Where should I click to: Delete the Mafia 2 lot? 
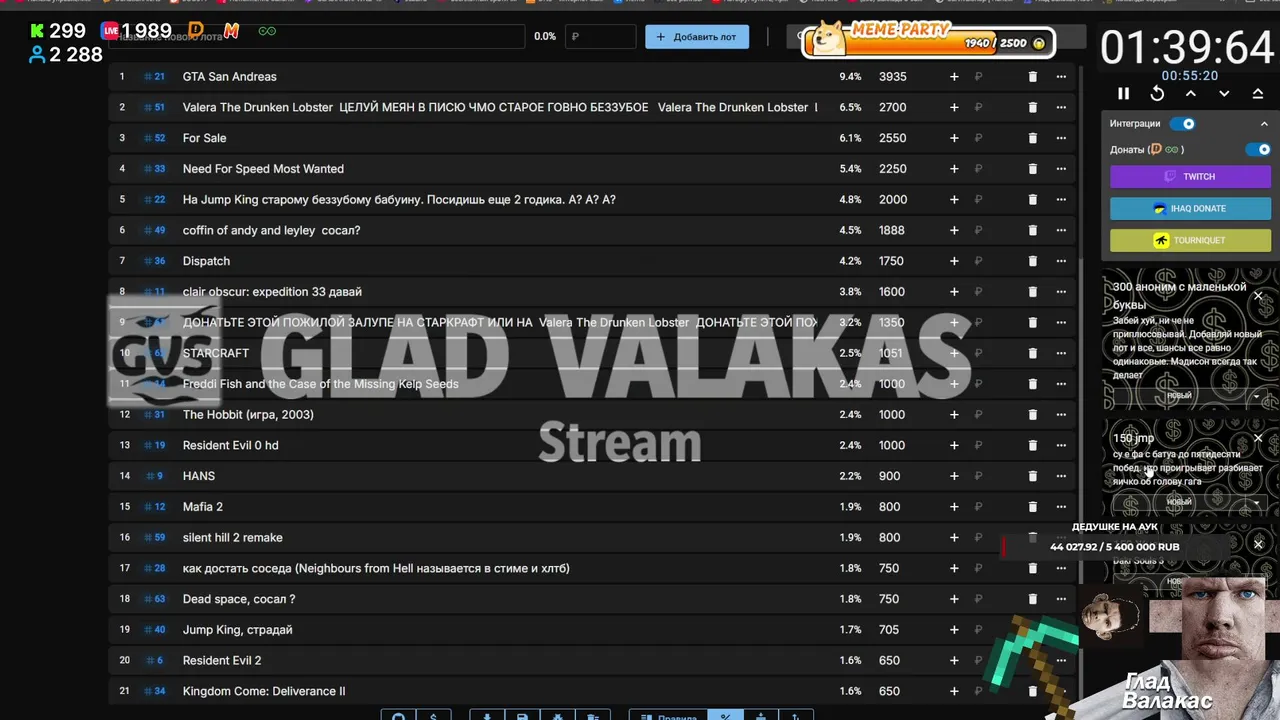click(x=1033, y=507)
